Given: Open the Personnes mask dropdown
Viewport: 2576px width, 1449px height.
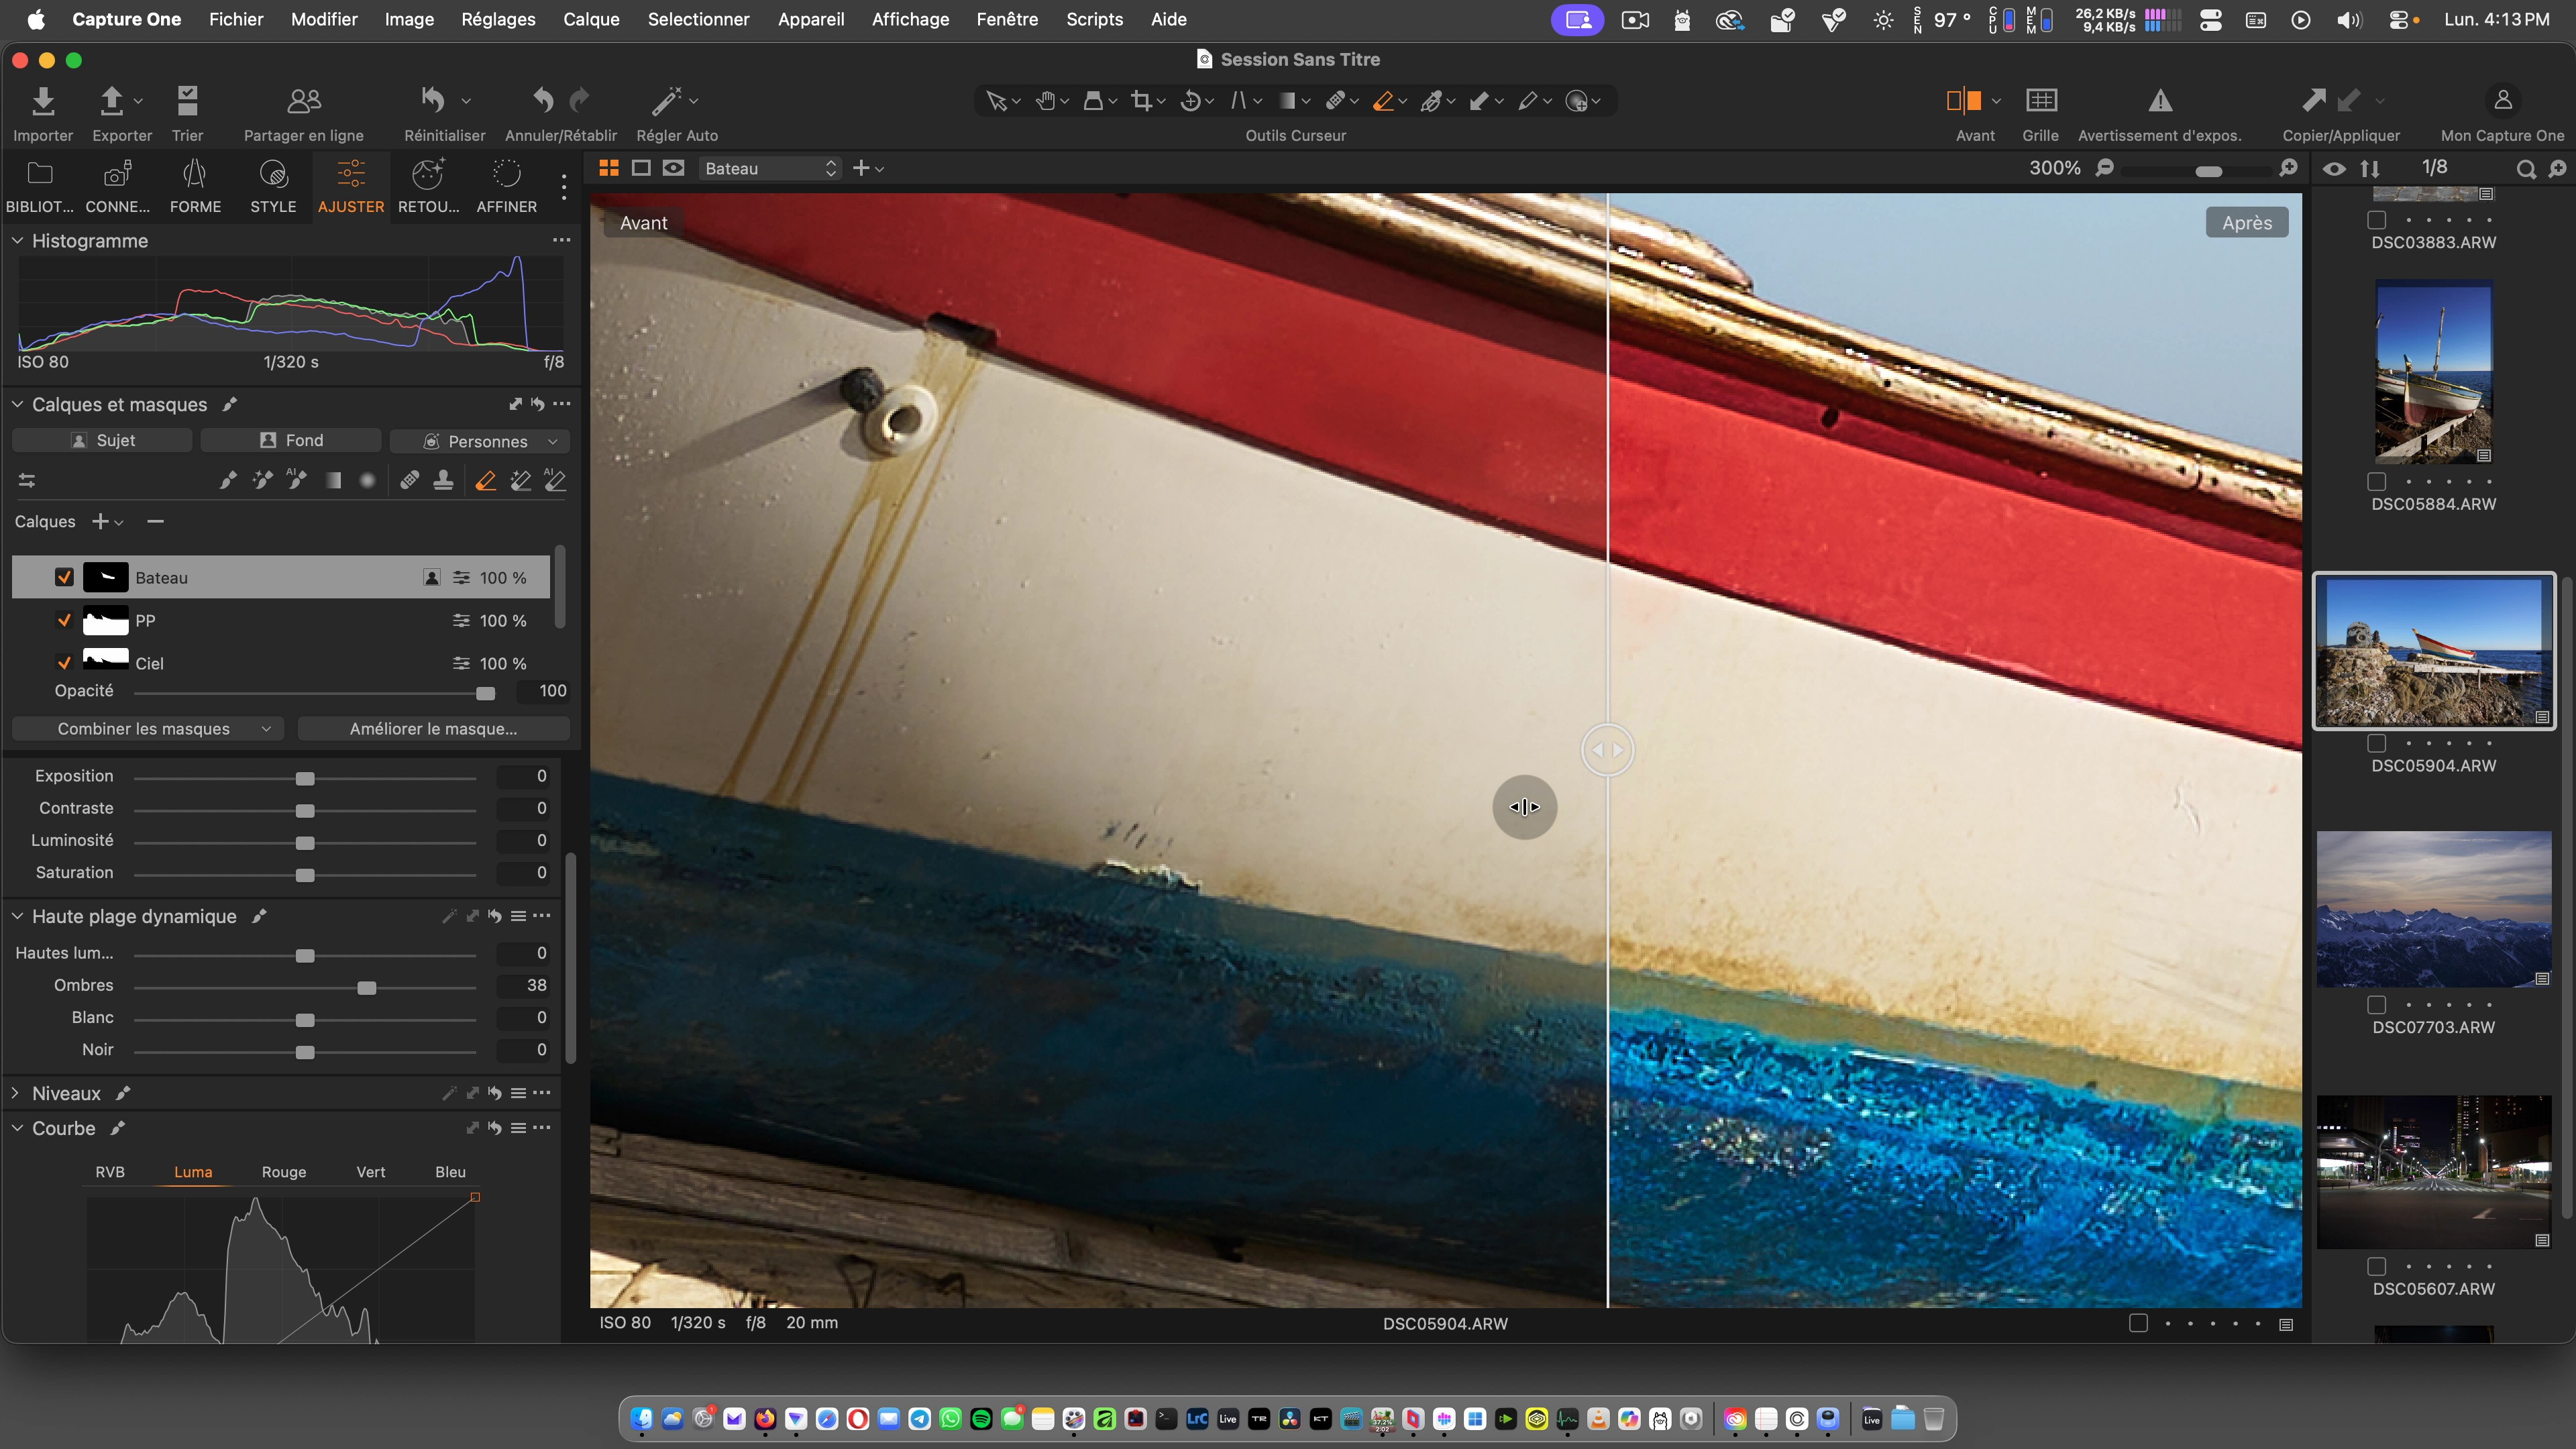Looking at the screenshot, I should pos(480,441).
